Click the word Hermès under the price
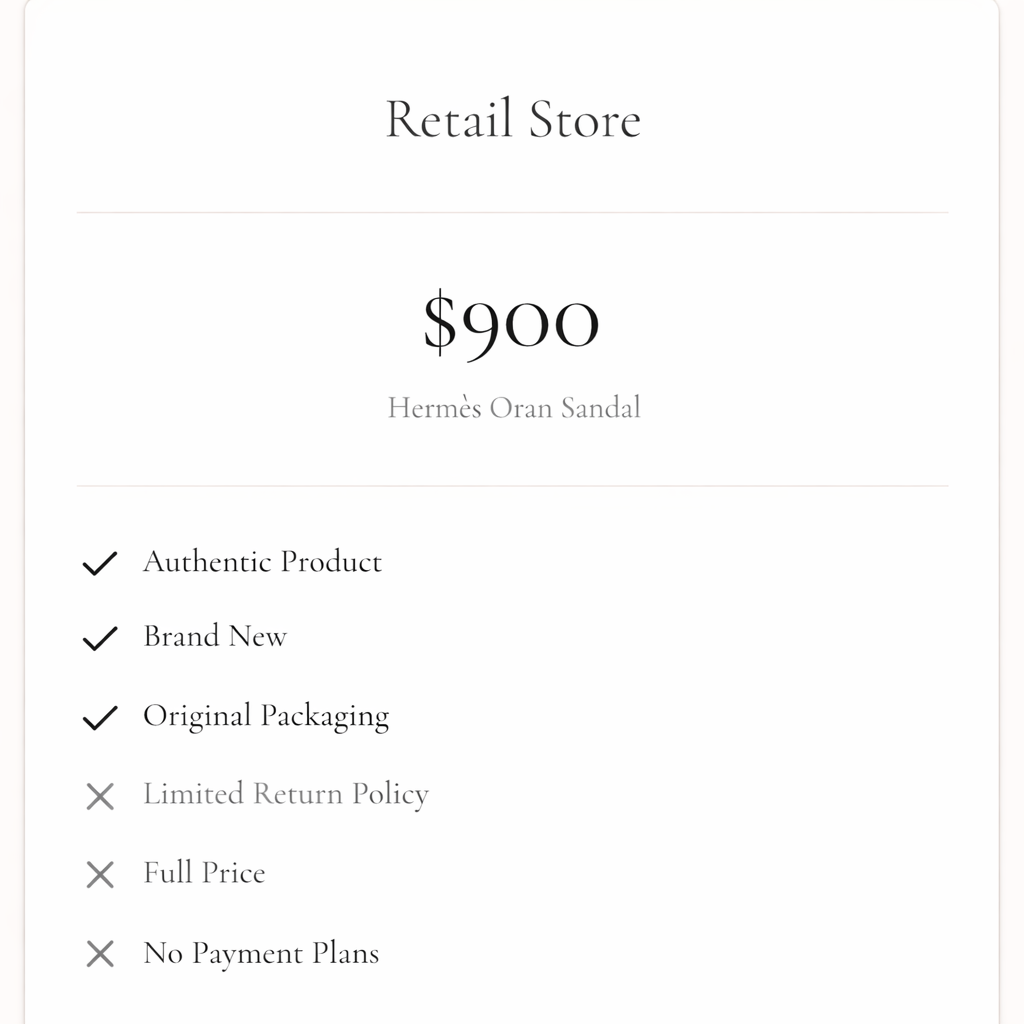The image size is (1024, 1024). (x=434, y=408)
